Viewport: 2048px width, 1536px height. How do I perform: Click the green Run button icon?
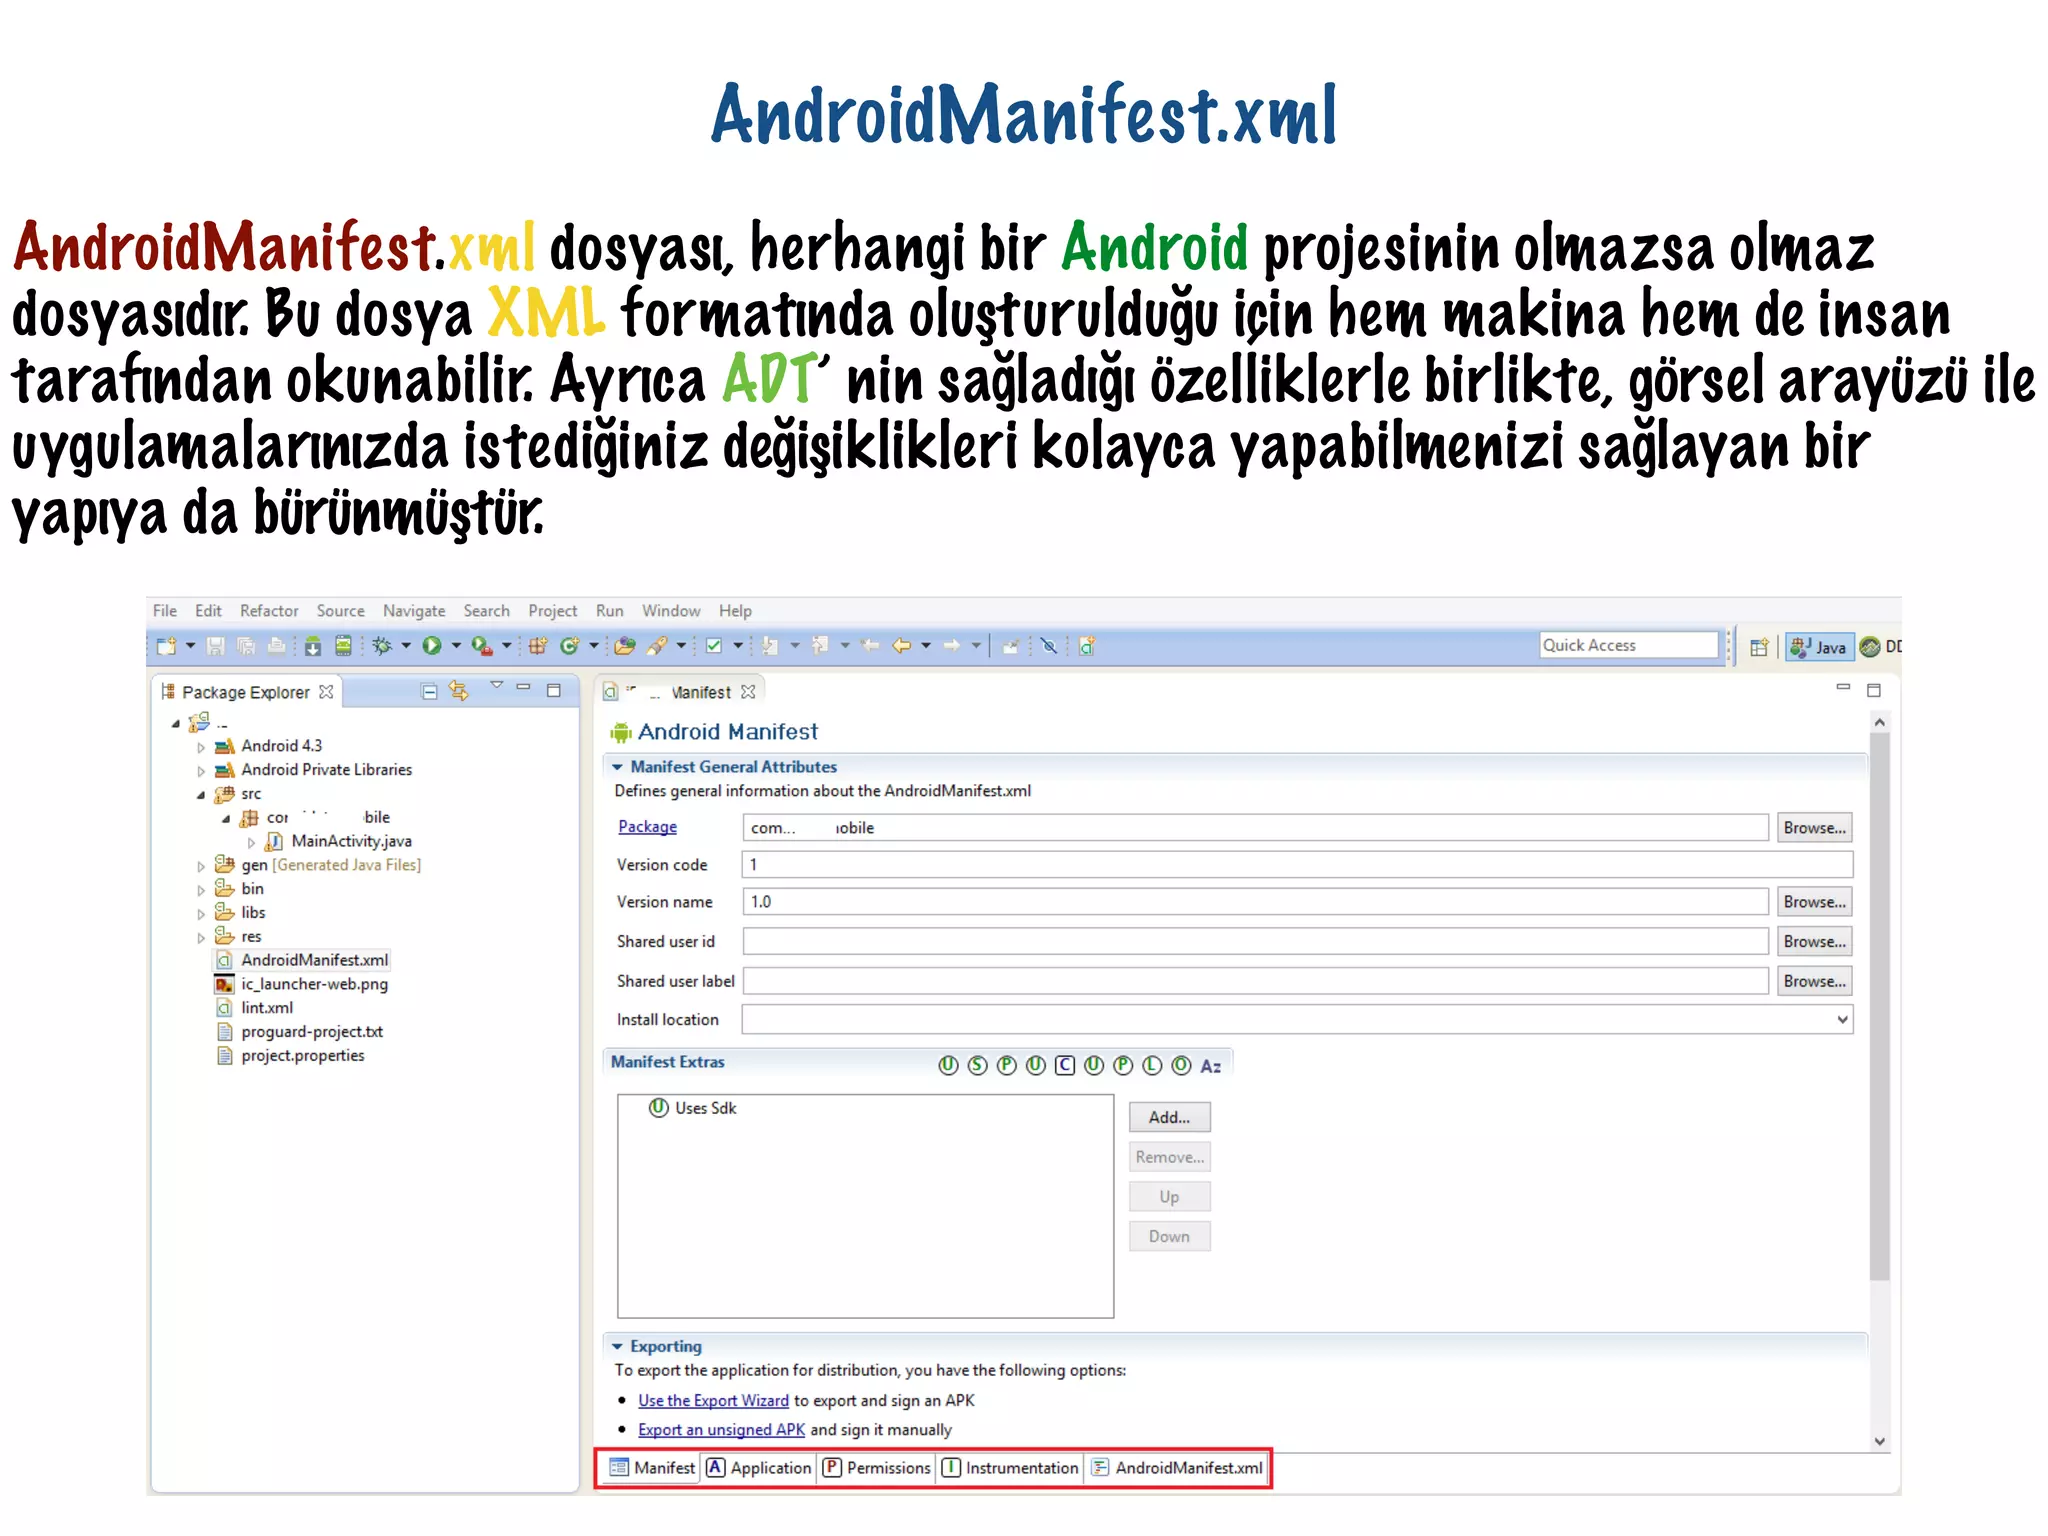coord(432,646)
